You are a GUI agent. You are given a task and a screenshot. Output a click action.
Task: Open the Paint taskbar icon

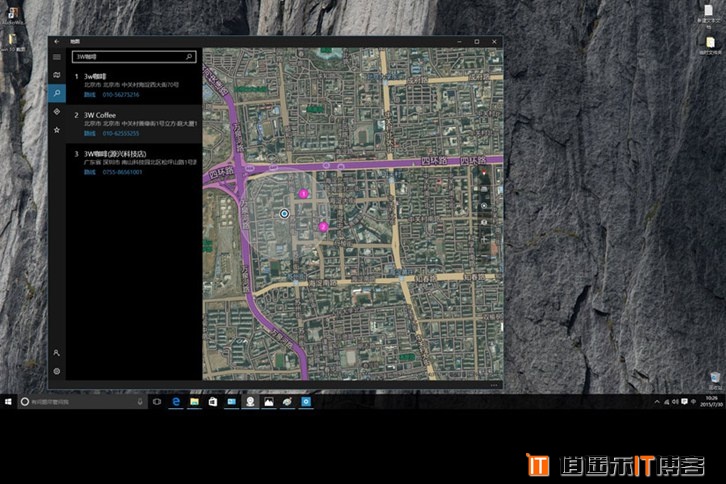pyautogui.click(x=287, y=402)
